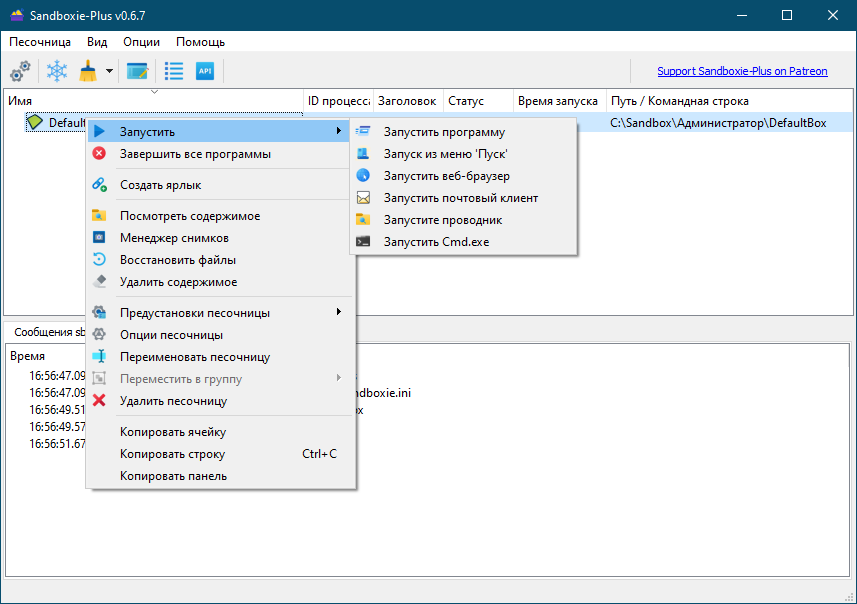857x604 pixels.
Task: Open the Помощь menu
Action: tap(200, 42)
